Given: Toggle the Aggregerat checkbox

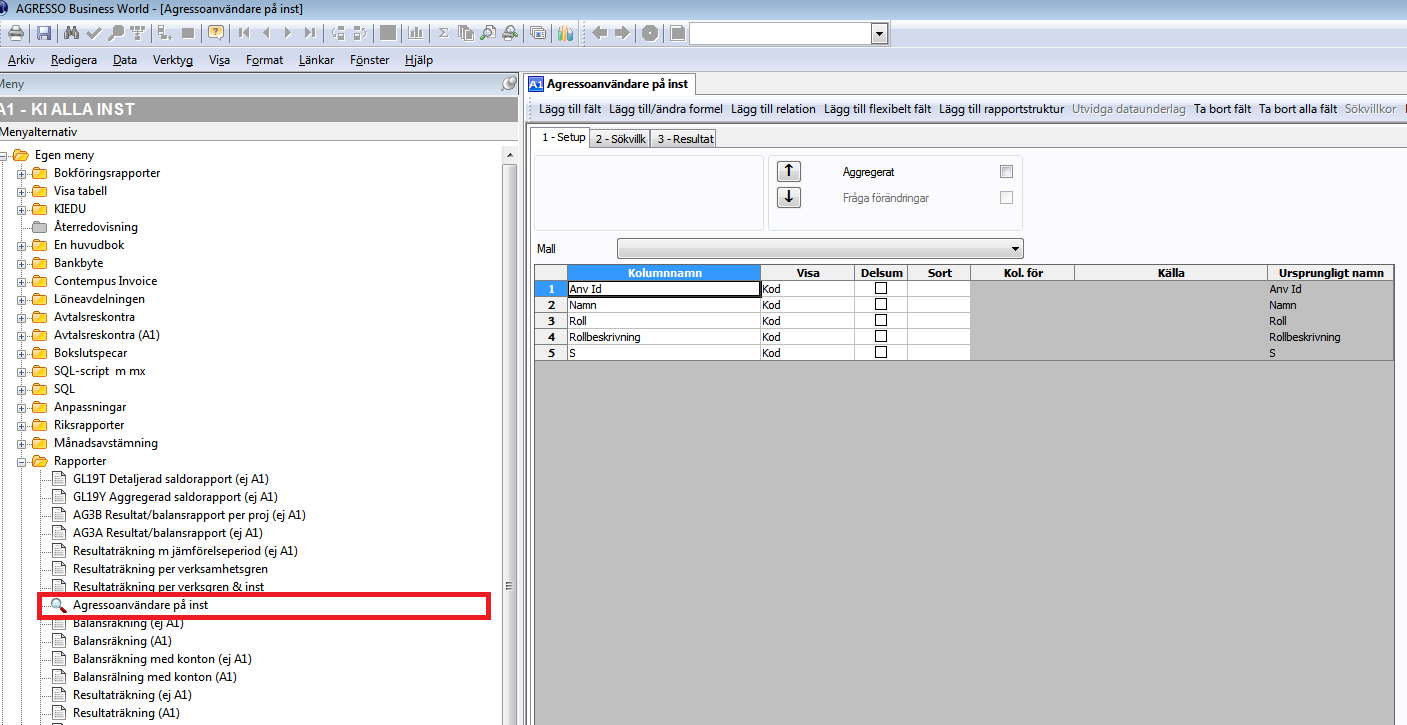Looking at the screenshot, I should click(x=1006, y=172).
